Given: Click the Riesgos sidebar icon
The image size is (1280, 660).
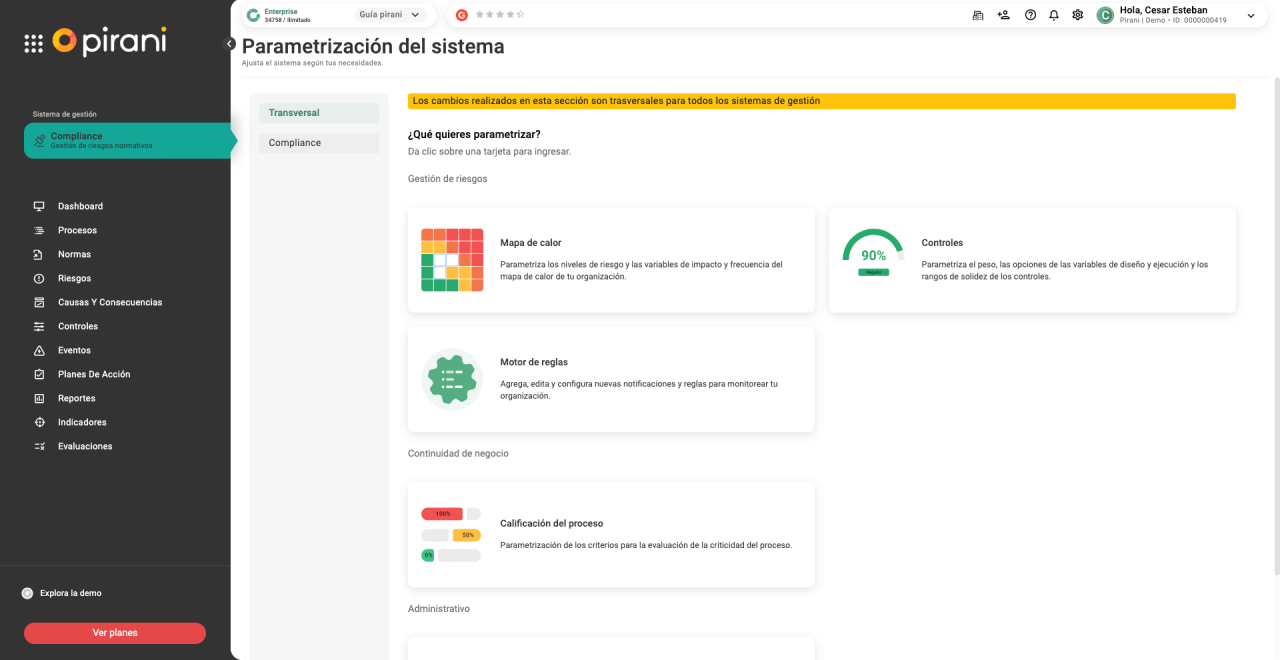Looking at the screenshot, I should (39, 278).
